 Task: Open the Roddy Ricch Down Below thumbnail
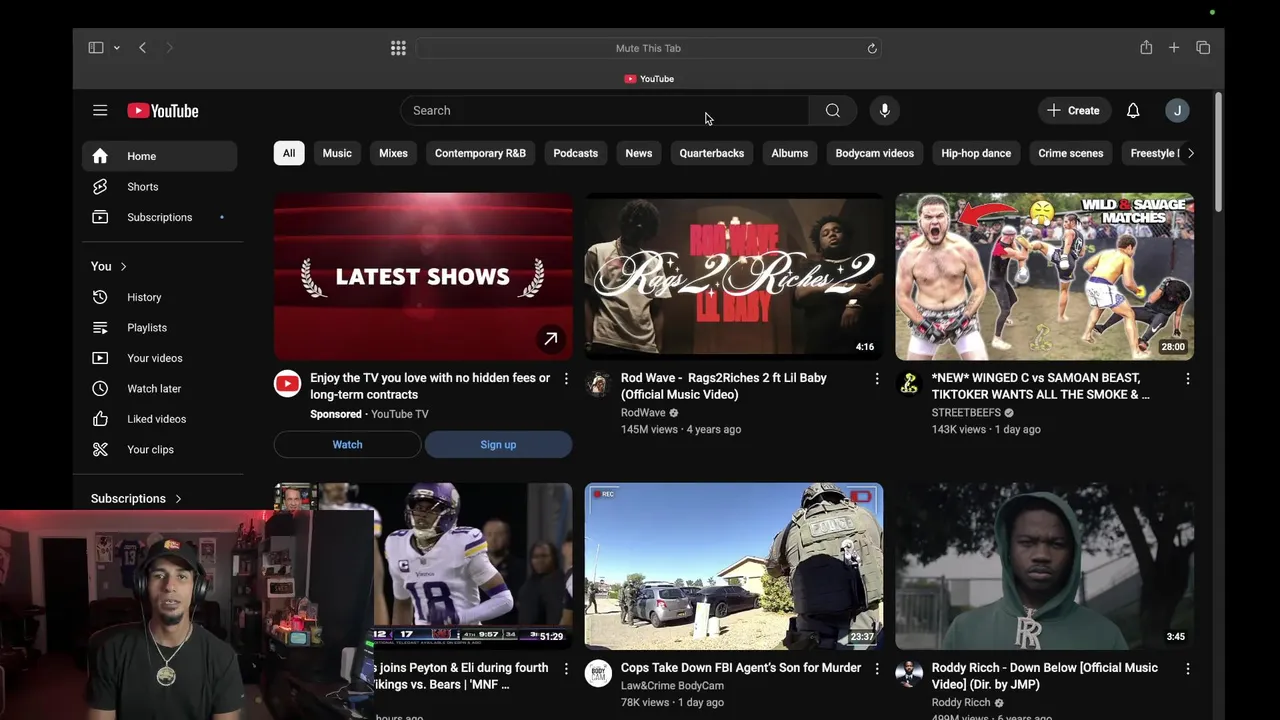tap(1044, 566)
